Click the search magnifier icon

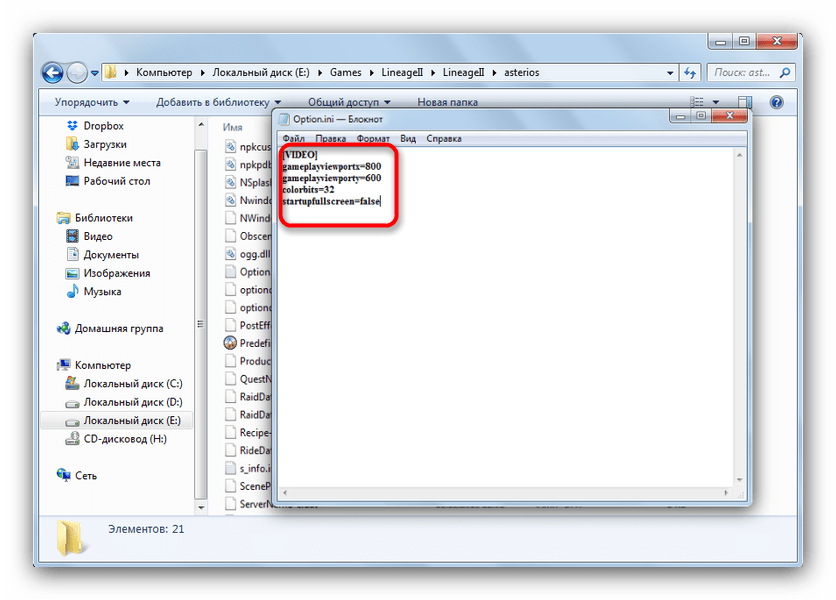pyautogui.click(x=784, y=73)
